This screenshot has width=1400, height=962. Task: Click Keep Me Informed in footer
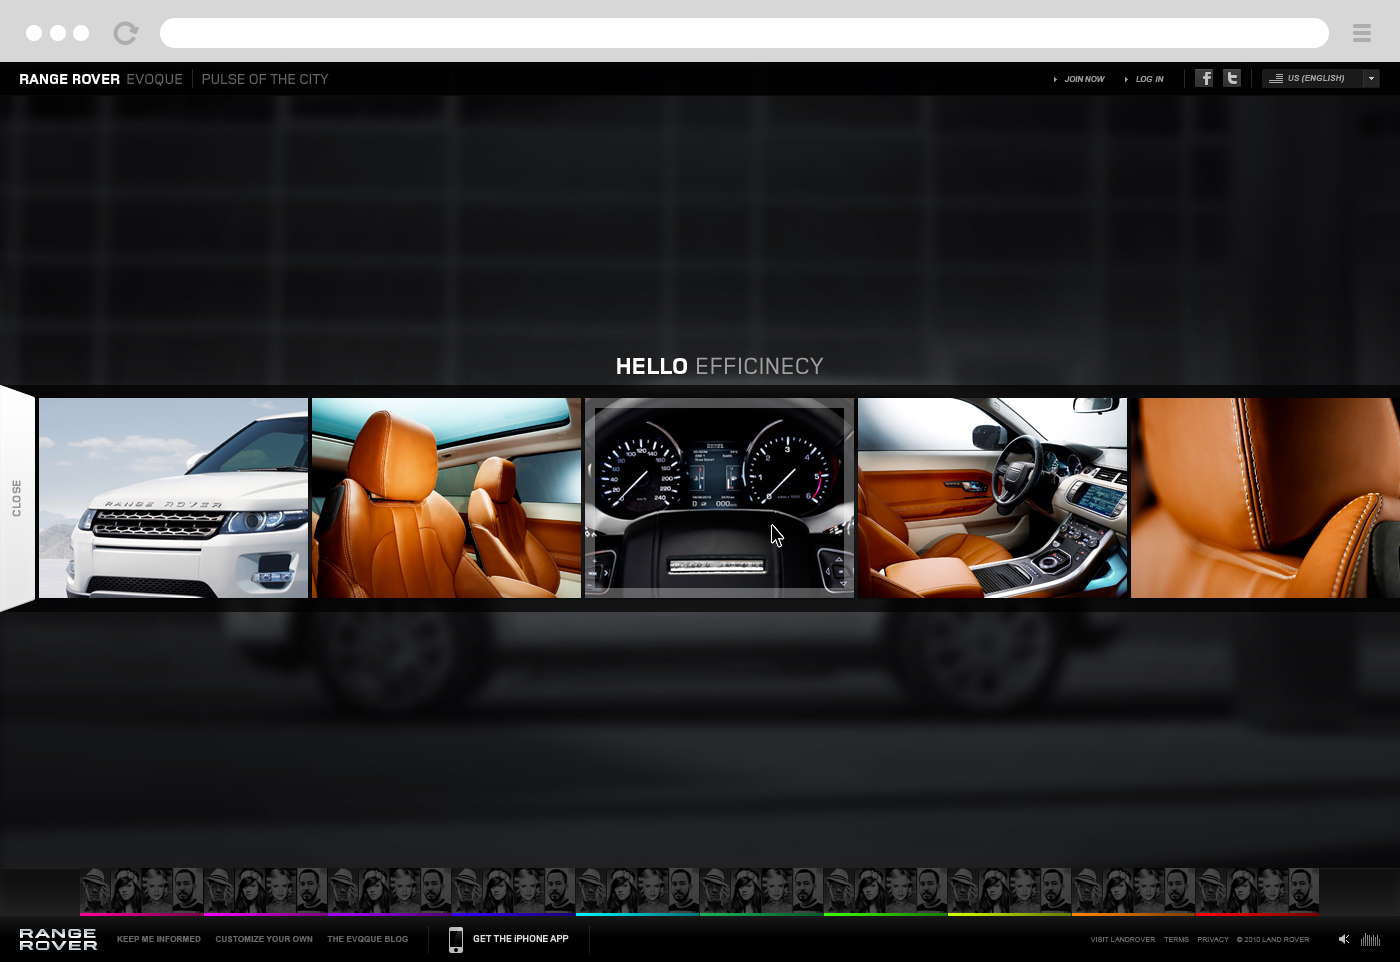point(159,939)
